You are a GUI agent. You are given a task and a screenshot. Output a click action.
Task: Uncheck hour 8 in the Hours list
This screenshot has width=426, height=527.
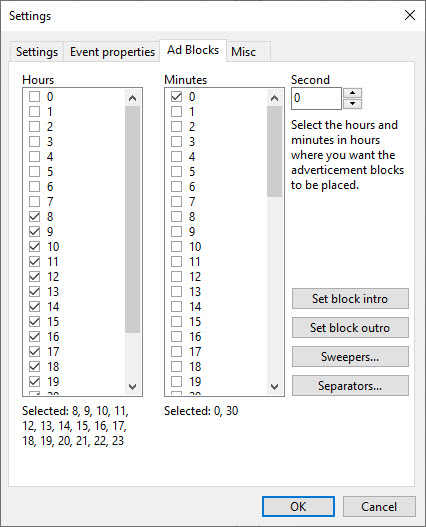click(x=34, y=217)
